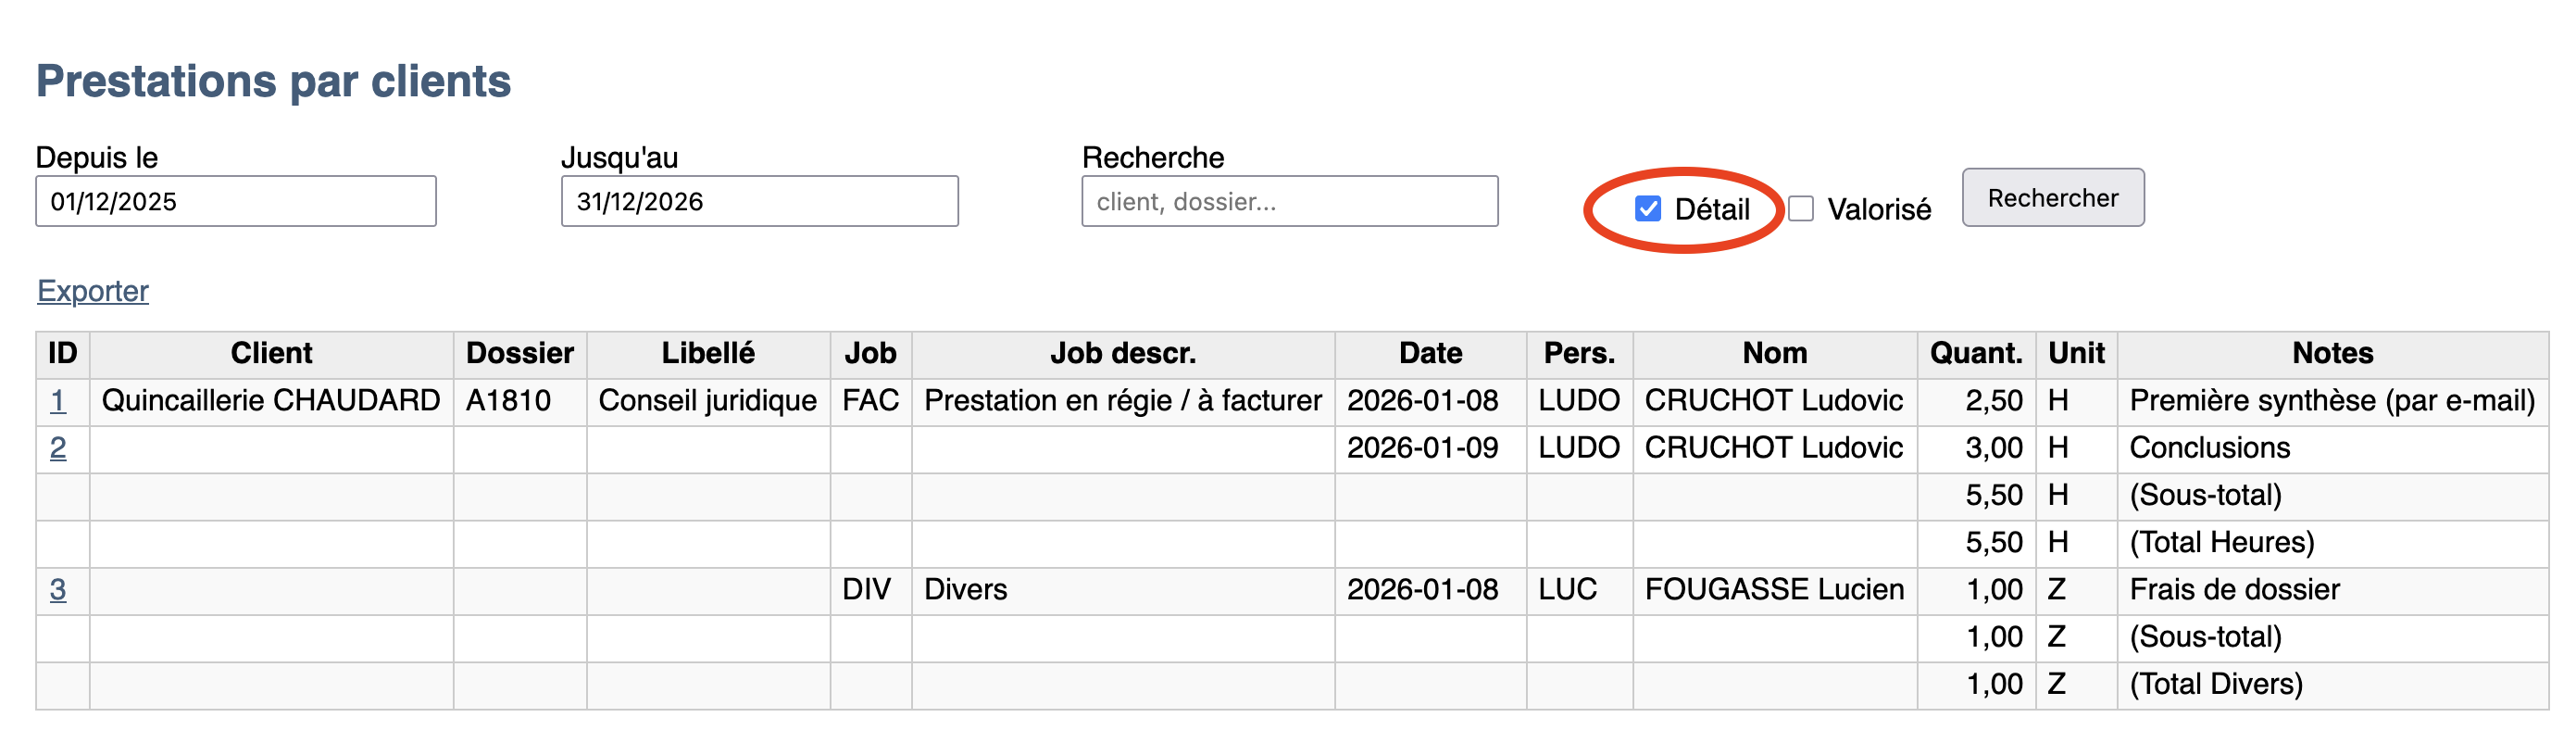This screenshot has height=730, width=2576.
Task: Select the Quincaillerie CHAUDARD client cell
Action: 271,401
